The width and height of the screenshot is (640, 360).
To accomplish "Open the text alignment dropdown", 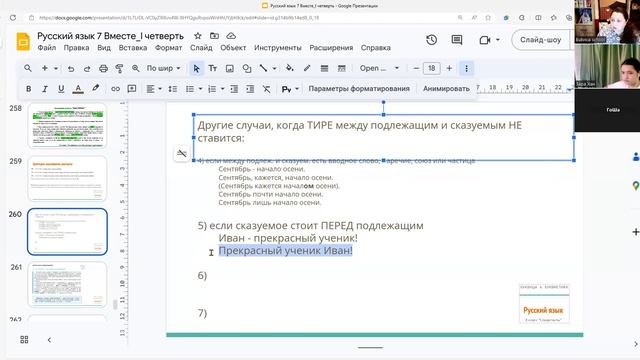I will [154, 89].
